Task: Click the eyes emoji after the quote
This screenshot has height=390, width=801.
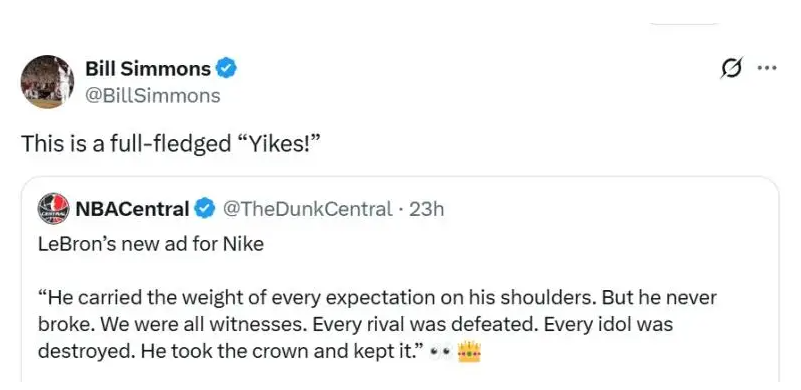Action: point(439,352)
